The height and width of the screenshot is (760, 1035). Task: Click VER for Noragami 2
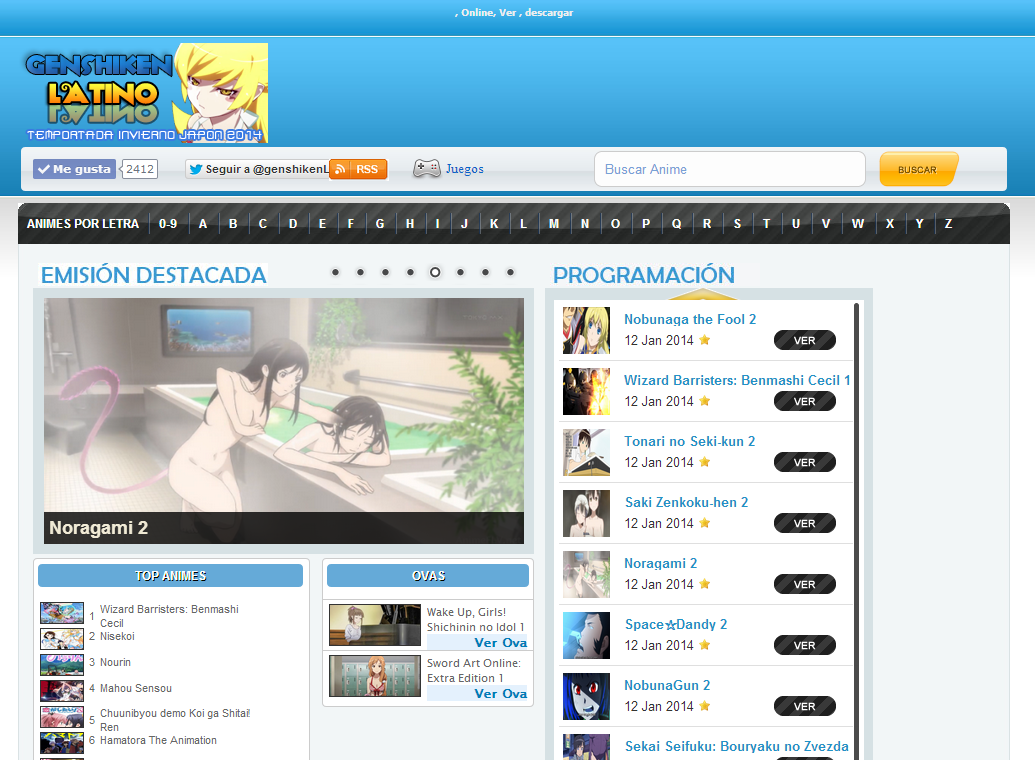click(805, 584)
